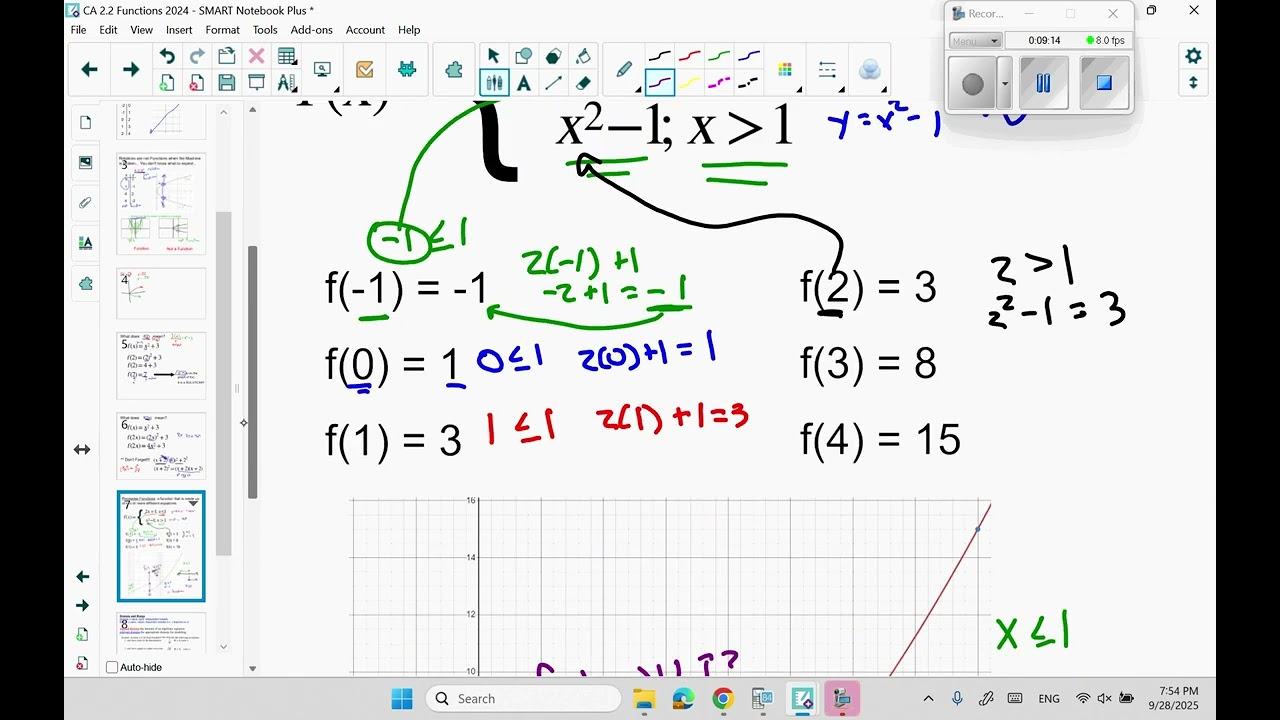Save the notebook file
Image resolution: width=1280 pixels, height=720 pixels.
click(227, 83)
